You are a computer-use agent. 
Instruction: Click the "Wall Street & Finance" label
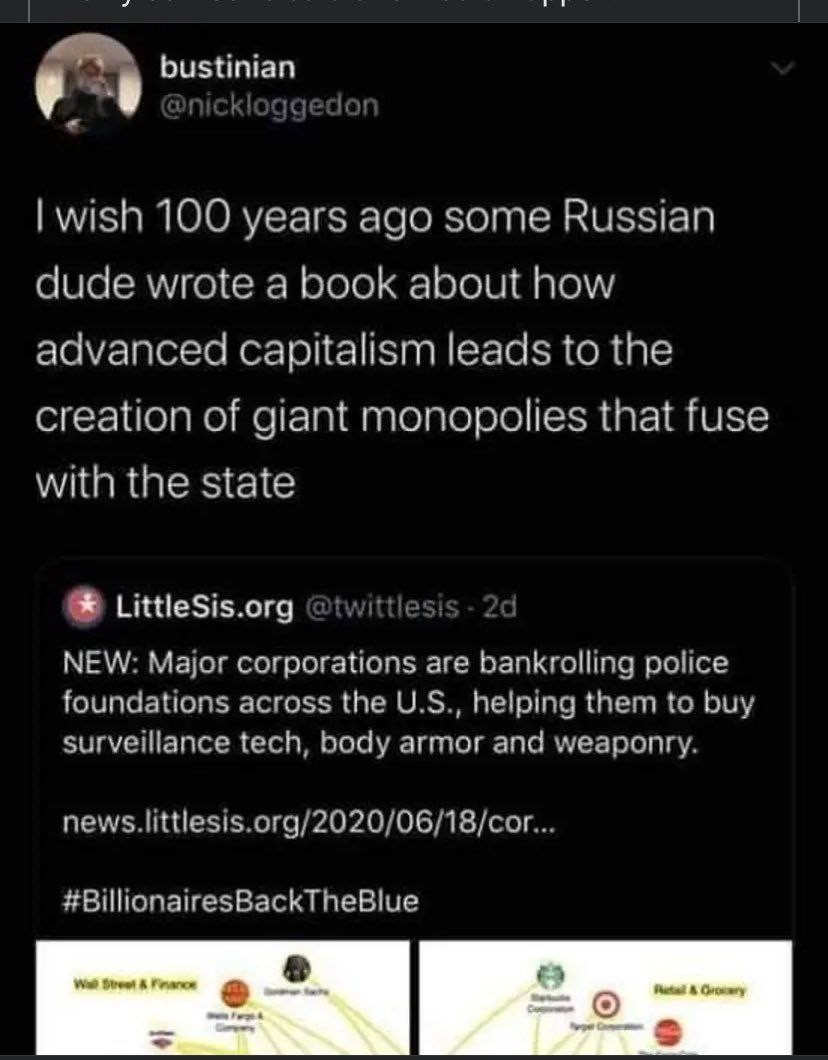136,985
